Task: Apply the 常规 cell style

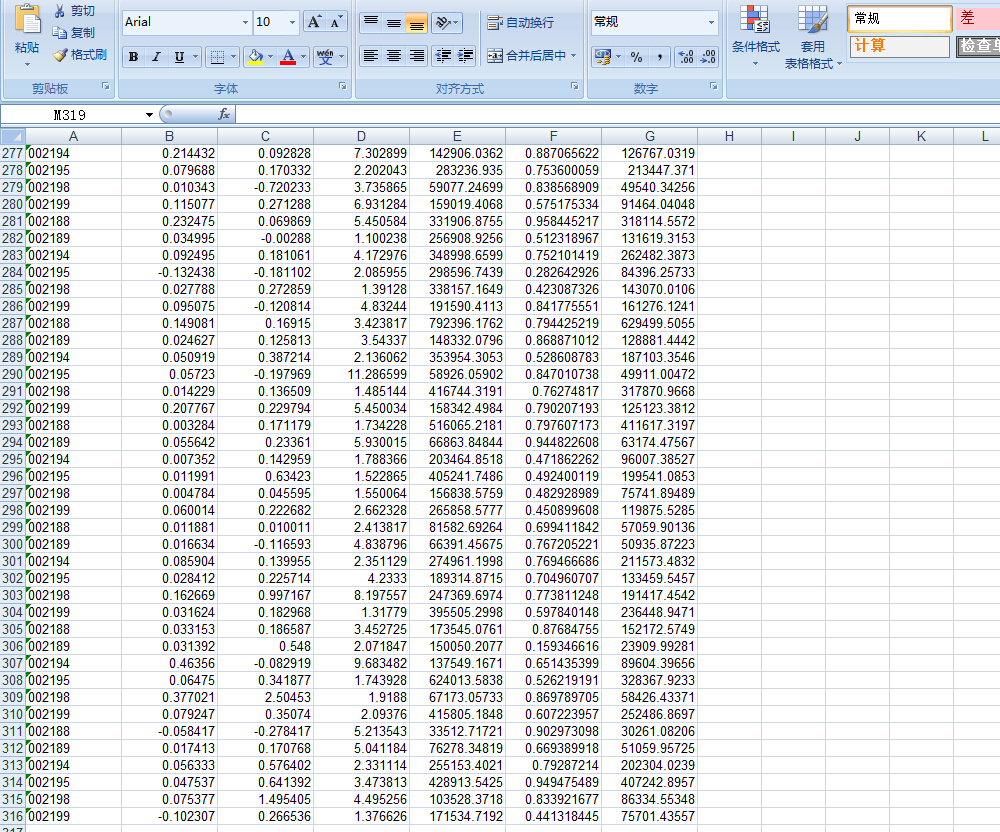Action: [900, 18]
